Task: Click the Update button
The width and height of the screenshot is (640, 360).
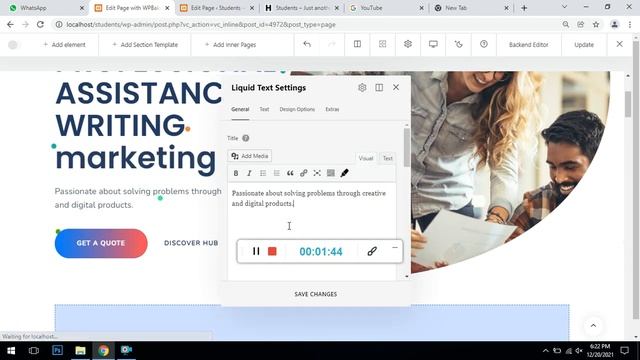Action: (x=584, y=44)
